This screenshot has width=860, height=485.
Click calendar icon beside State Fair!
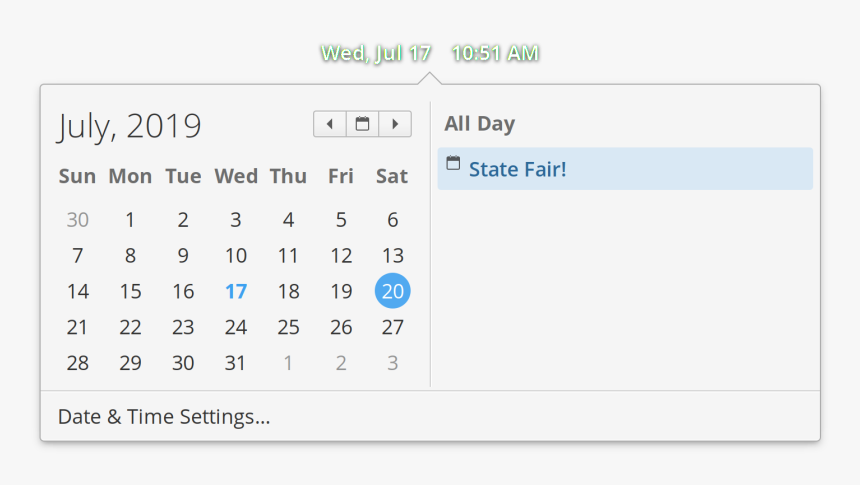tap(453, 163)
